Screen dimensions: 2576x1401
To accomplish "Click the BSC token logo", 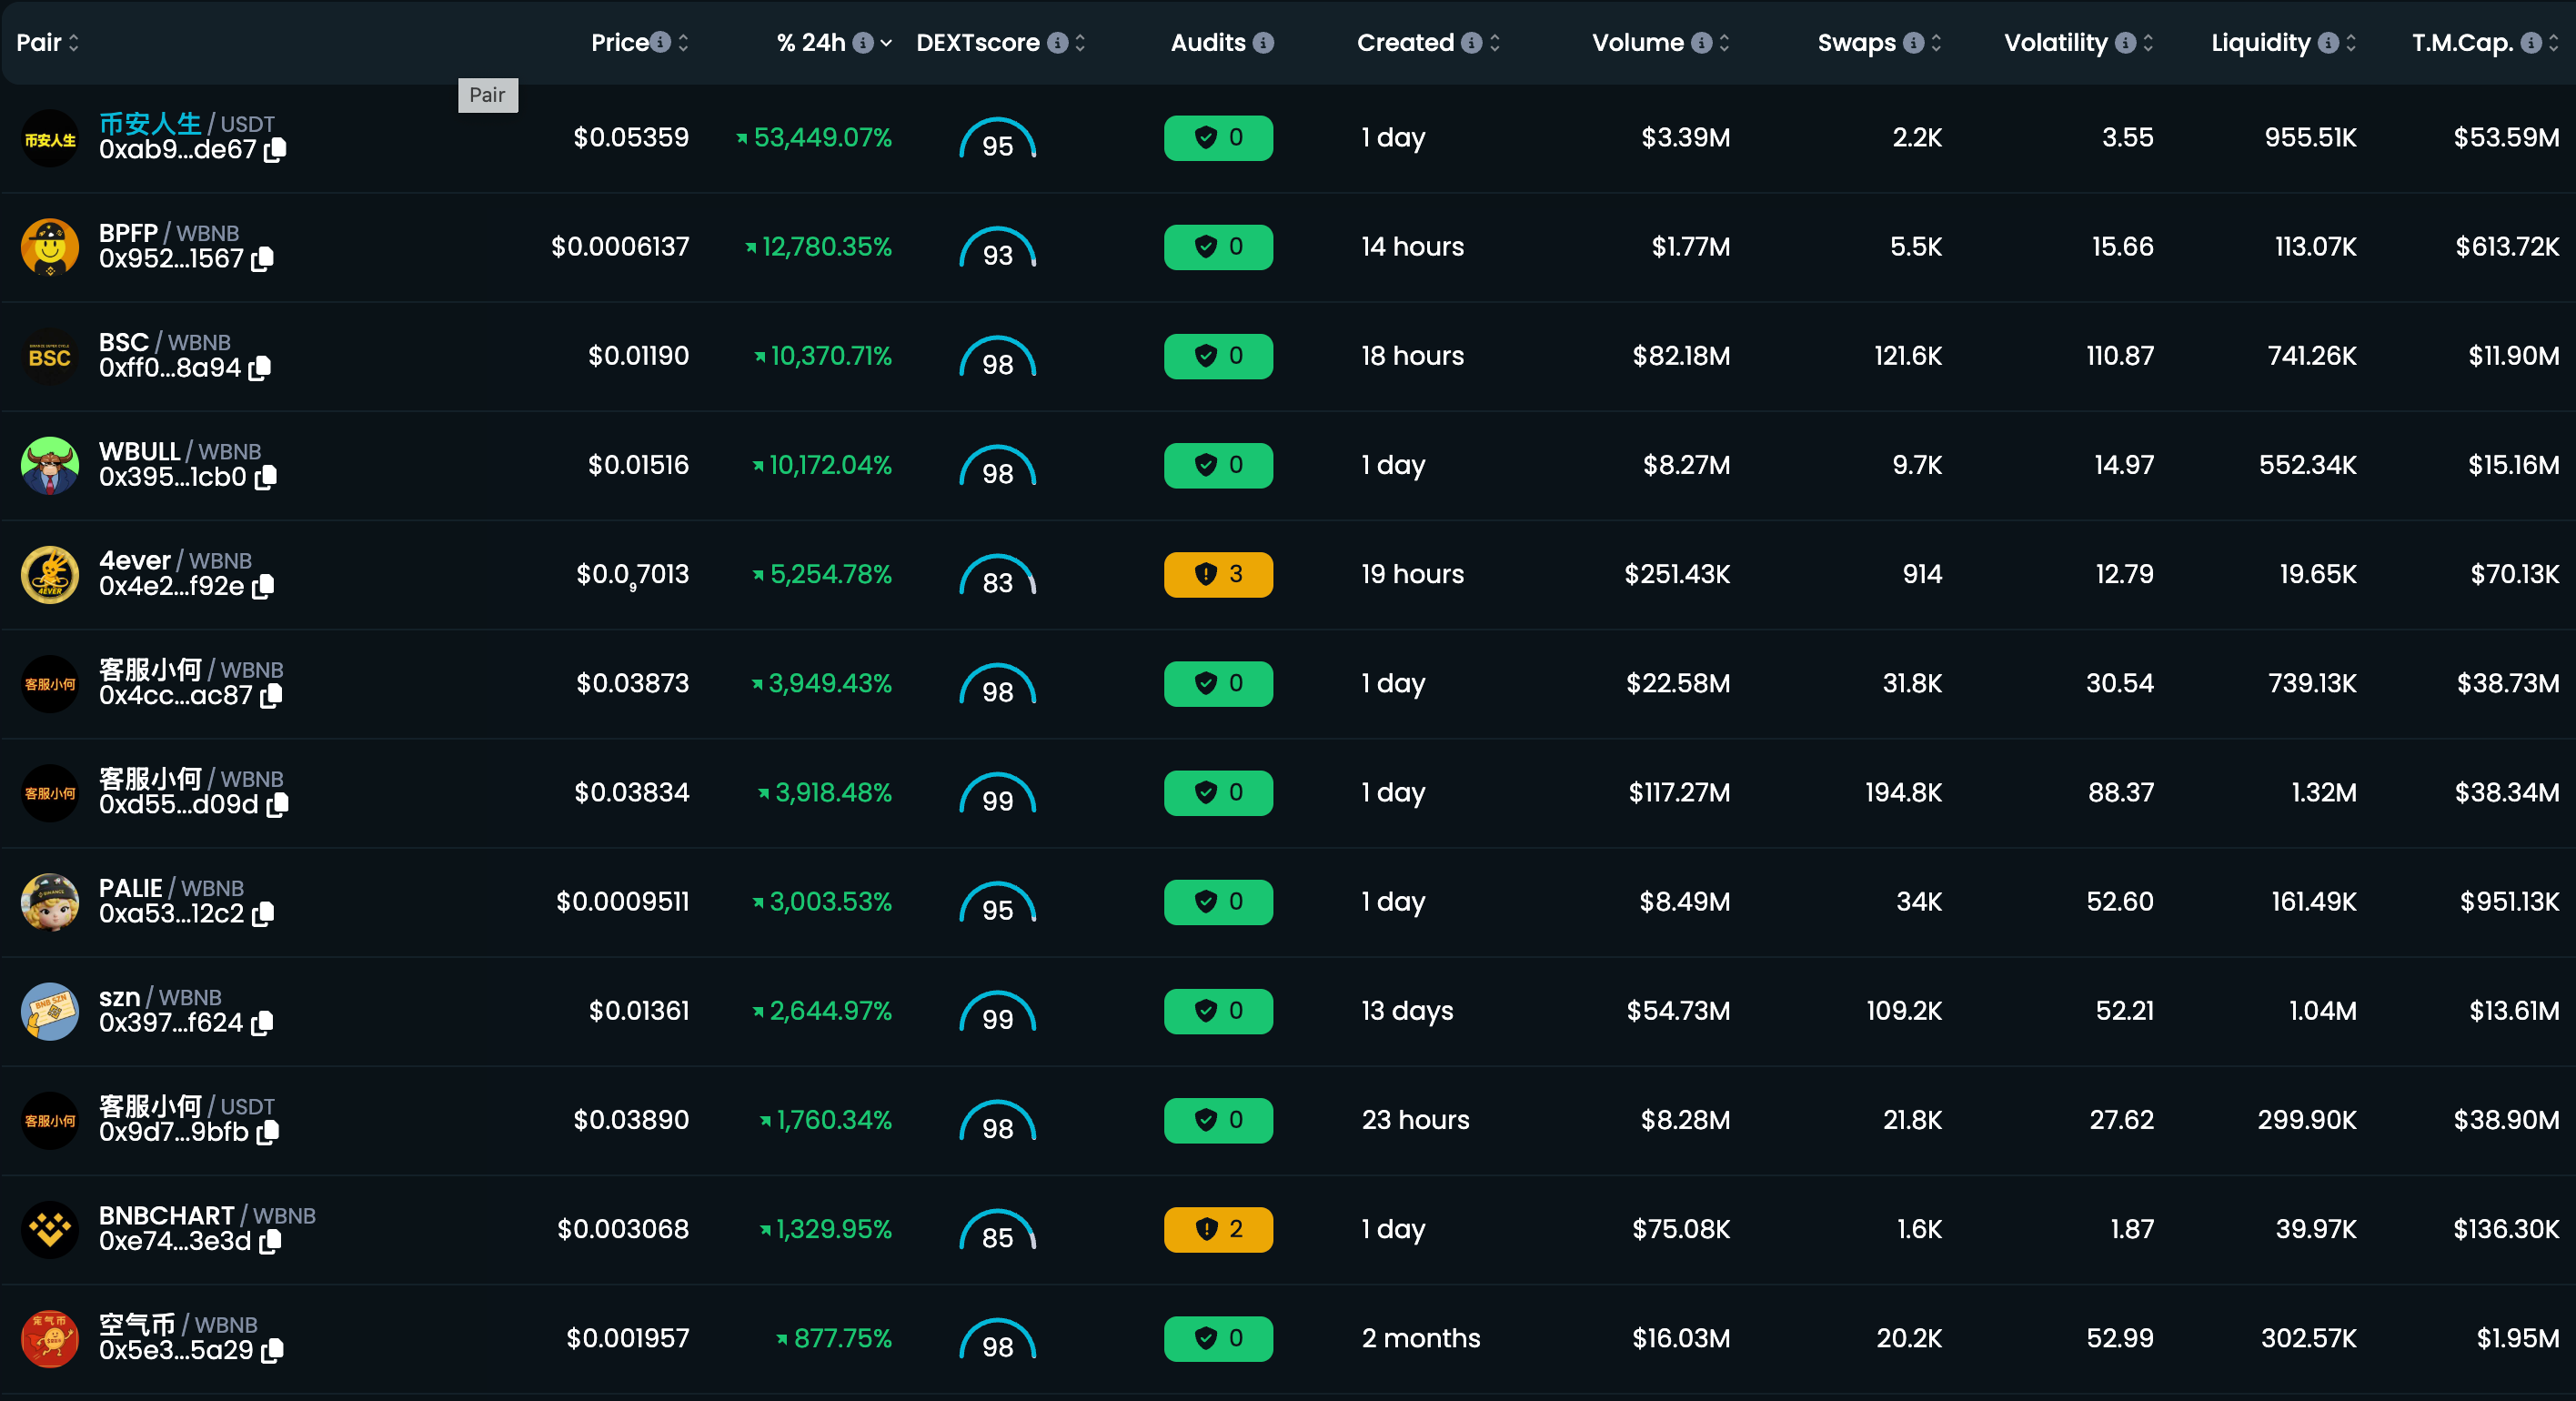I will click(x=50, y=355).
